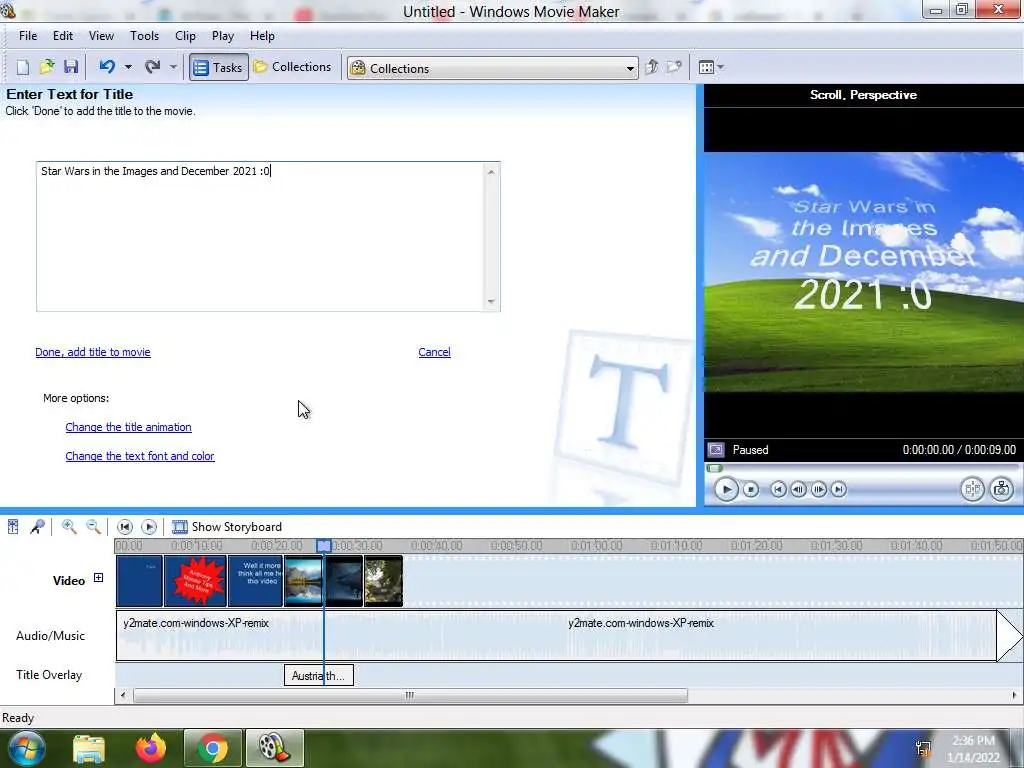Image resolution: width=1024 pixels, height=768 pixels.
Task: Toggle full screen preview icon beside Paused
Action: click(x=716, y=450)
